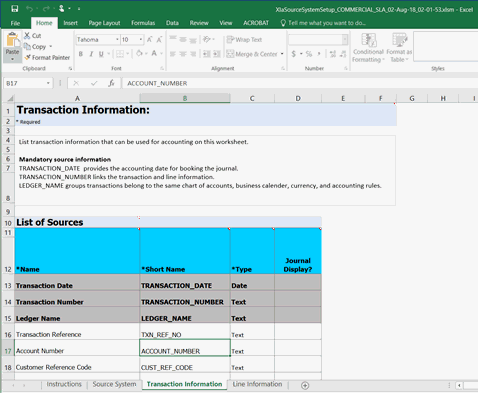Click the Middle Align icon
This screenshot has height=393, width=478.
(x=183, y=39)
